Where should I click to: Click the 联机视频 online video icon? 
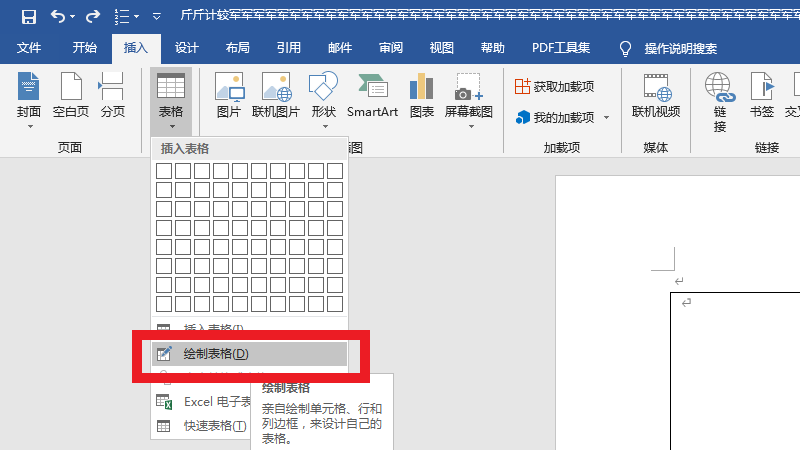(x=656, y=96)
